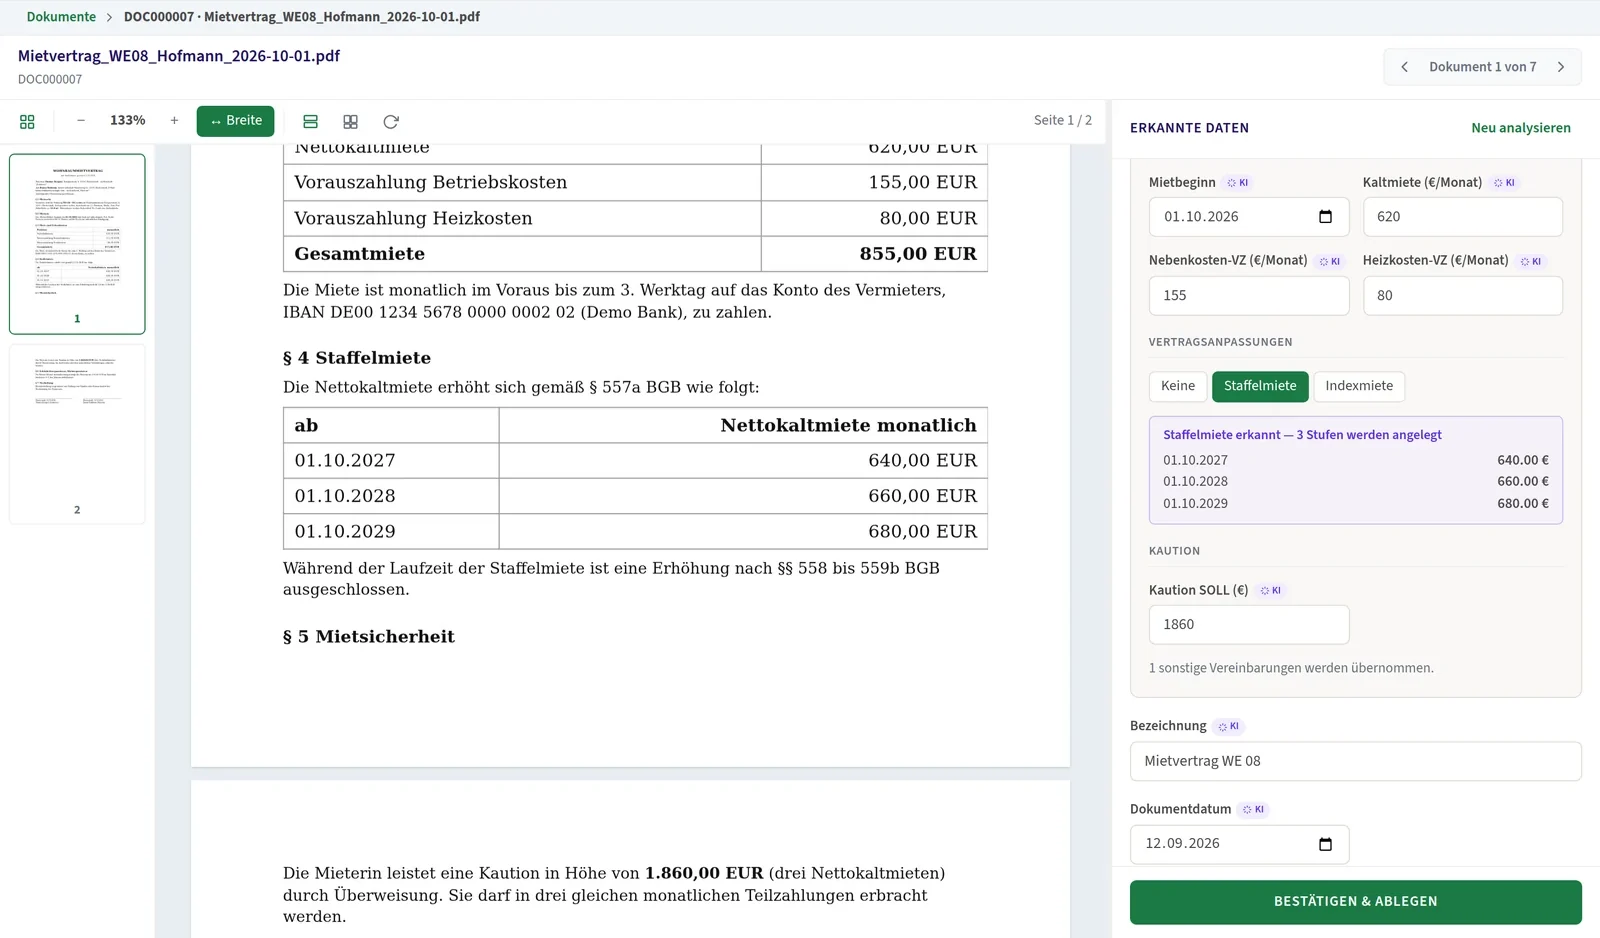Click 'Seite 1 / 2' page indicator
The width and height of the screenshot is (1600, 938).
pos(1063,120)
